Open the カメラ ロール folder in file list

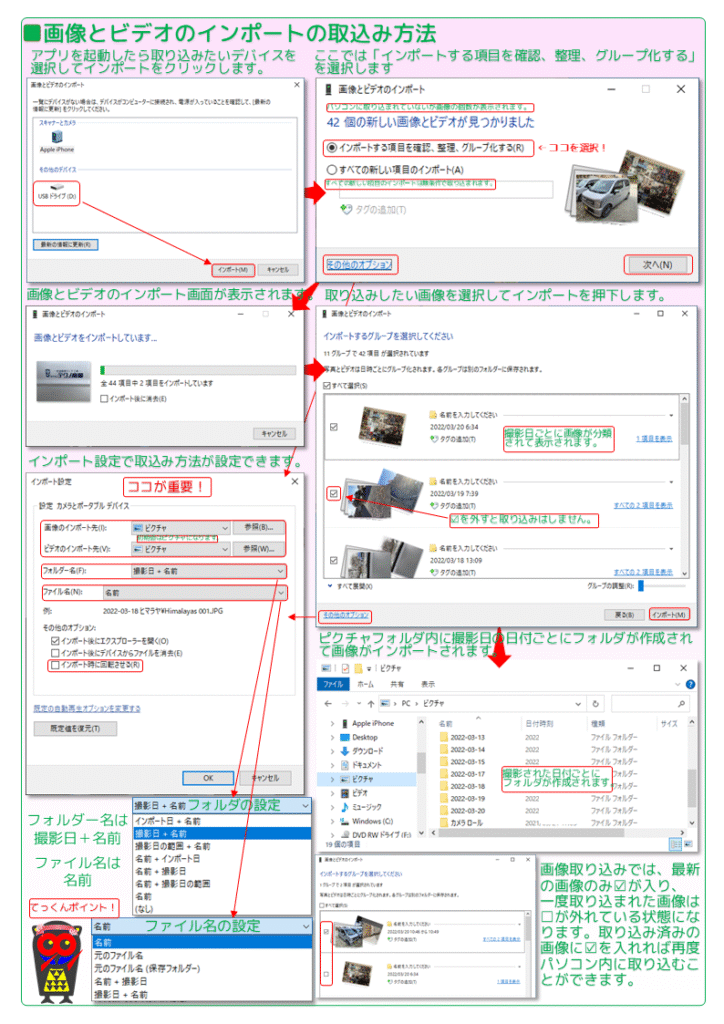[468, 822]
